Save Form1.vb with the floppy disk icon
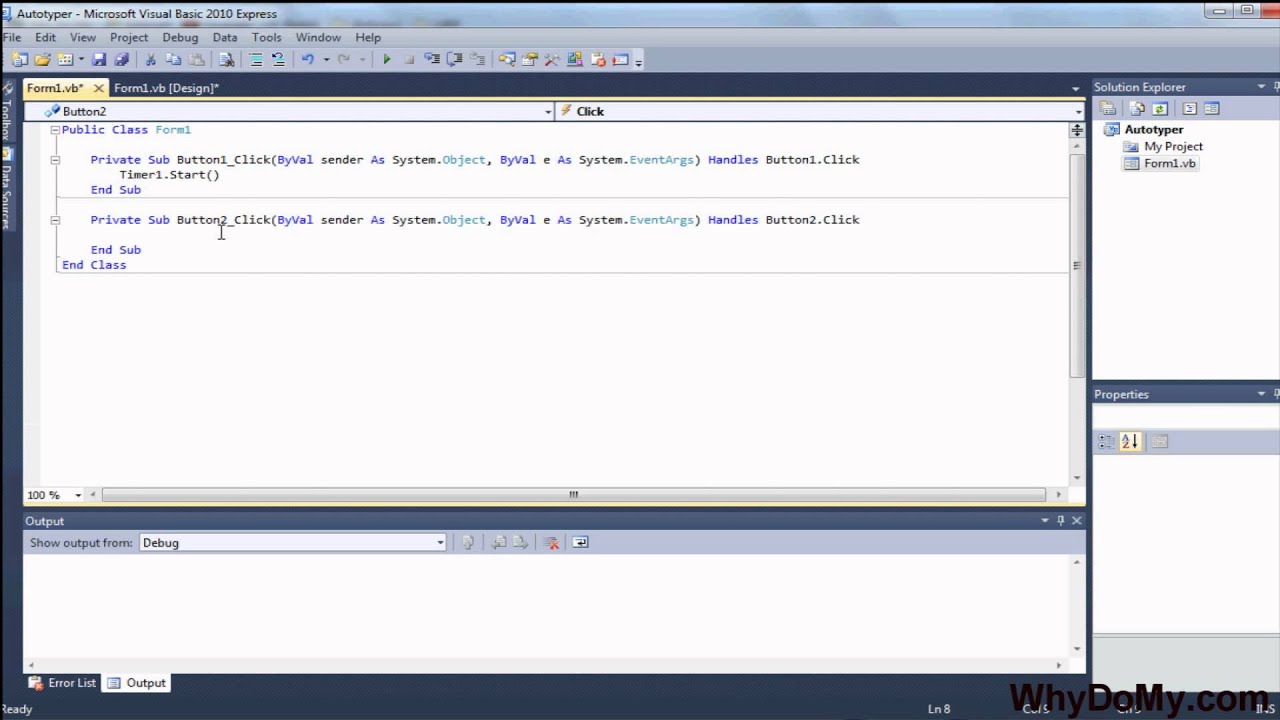The width and height of the screenshot is (1280, 720). click(x=99, y=60)
